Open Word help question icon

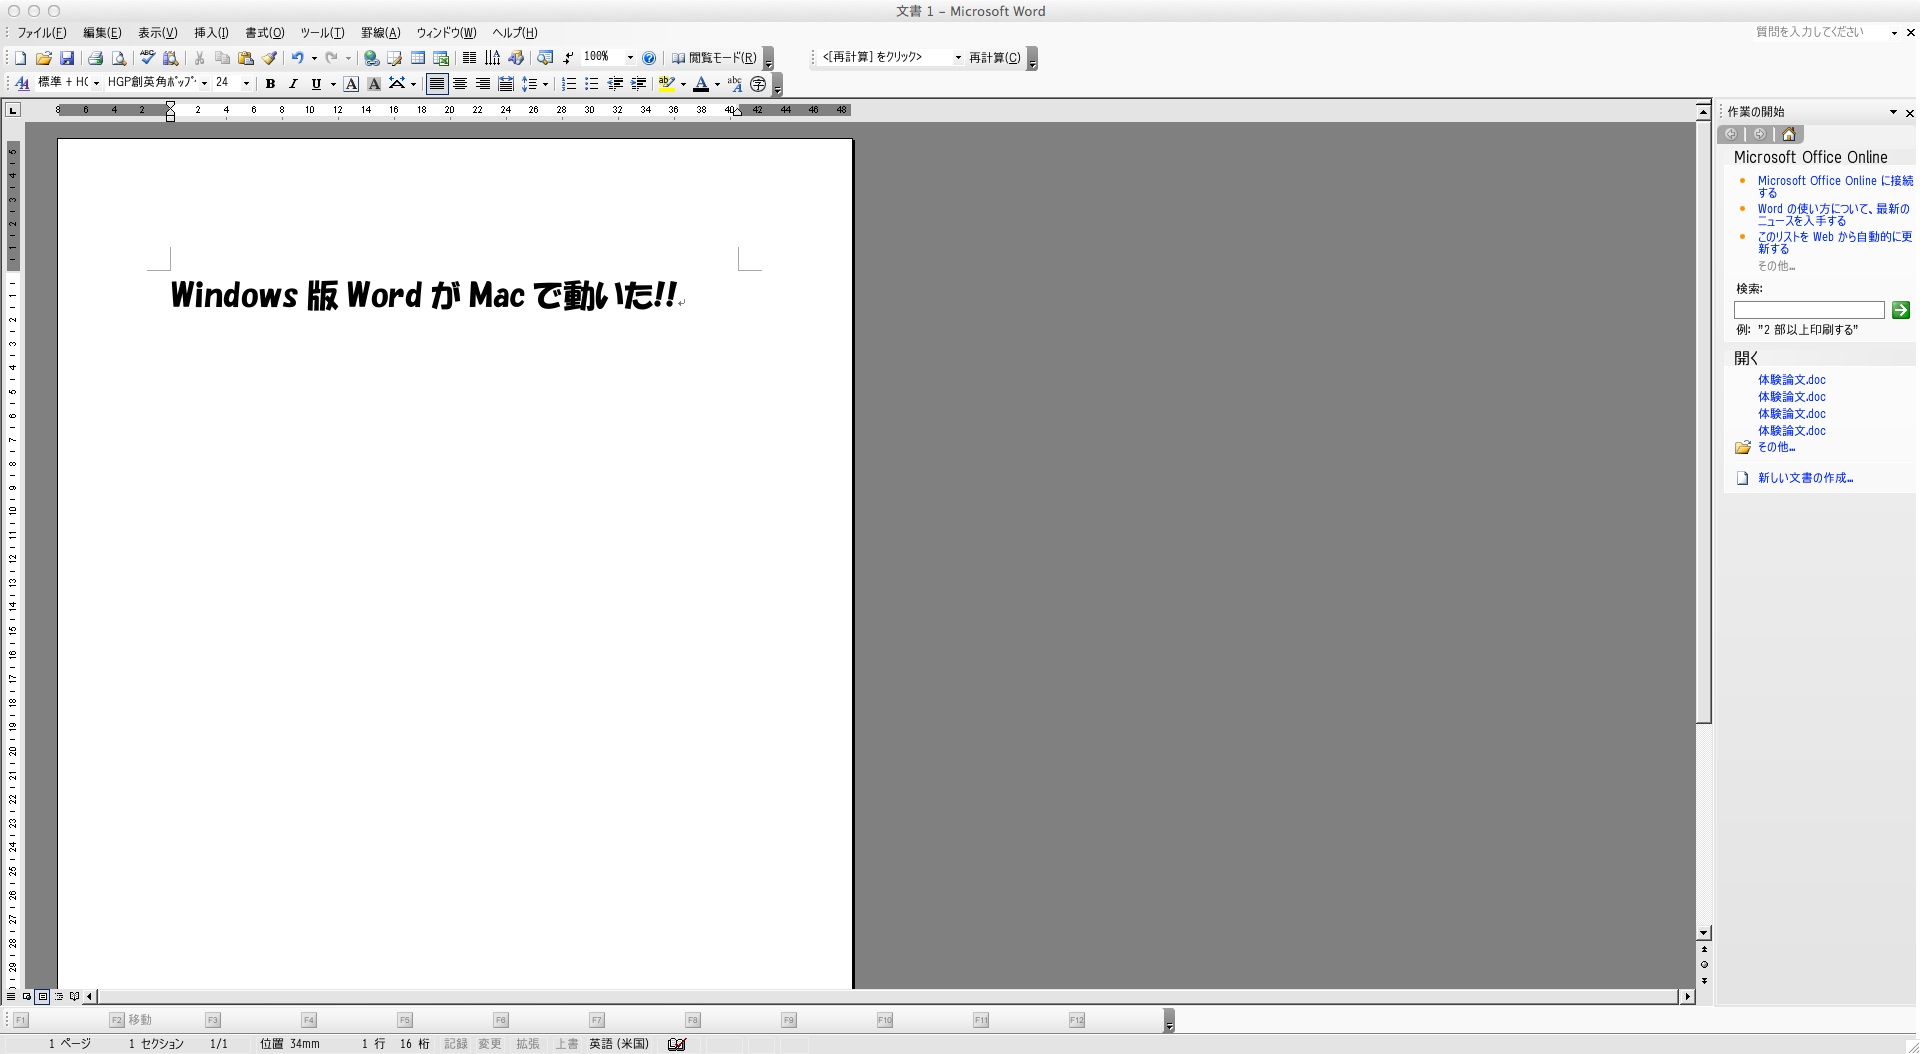pyautogui.click(x=649, y=58)
